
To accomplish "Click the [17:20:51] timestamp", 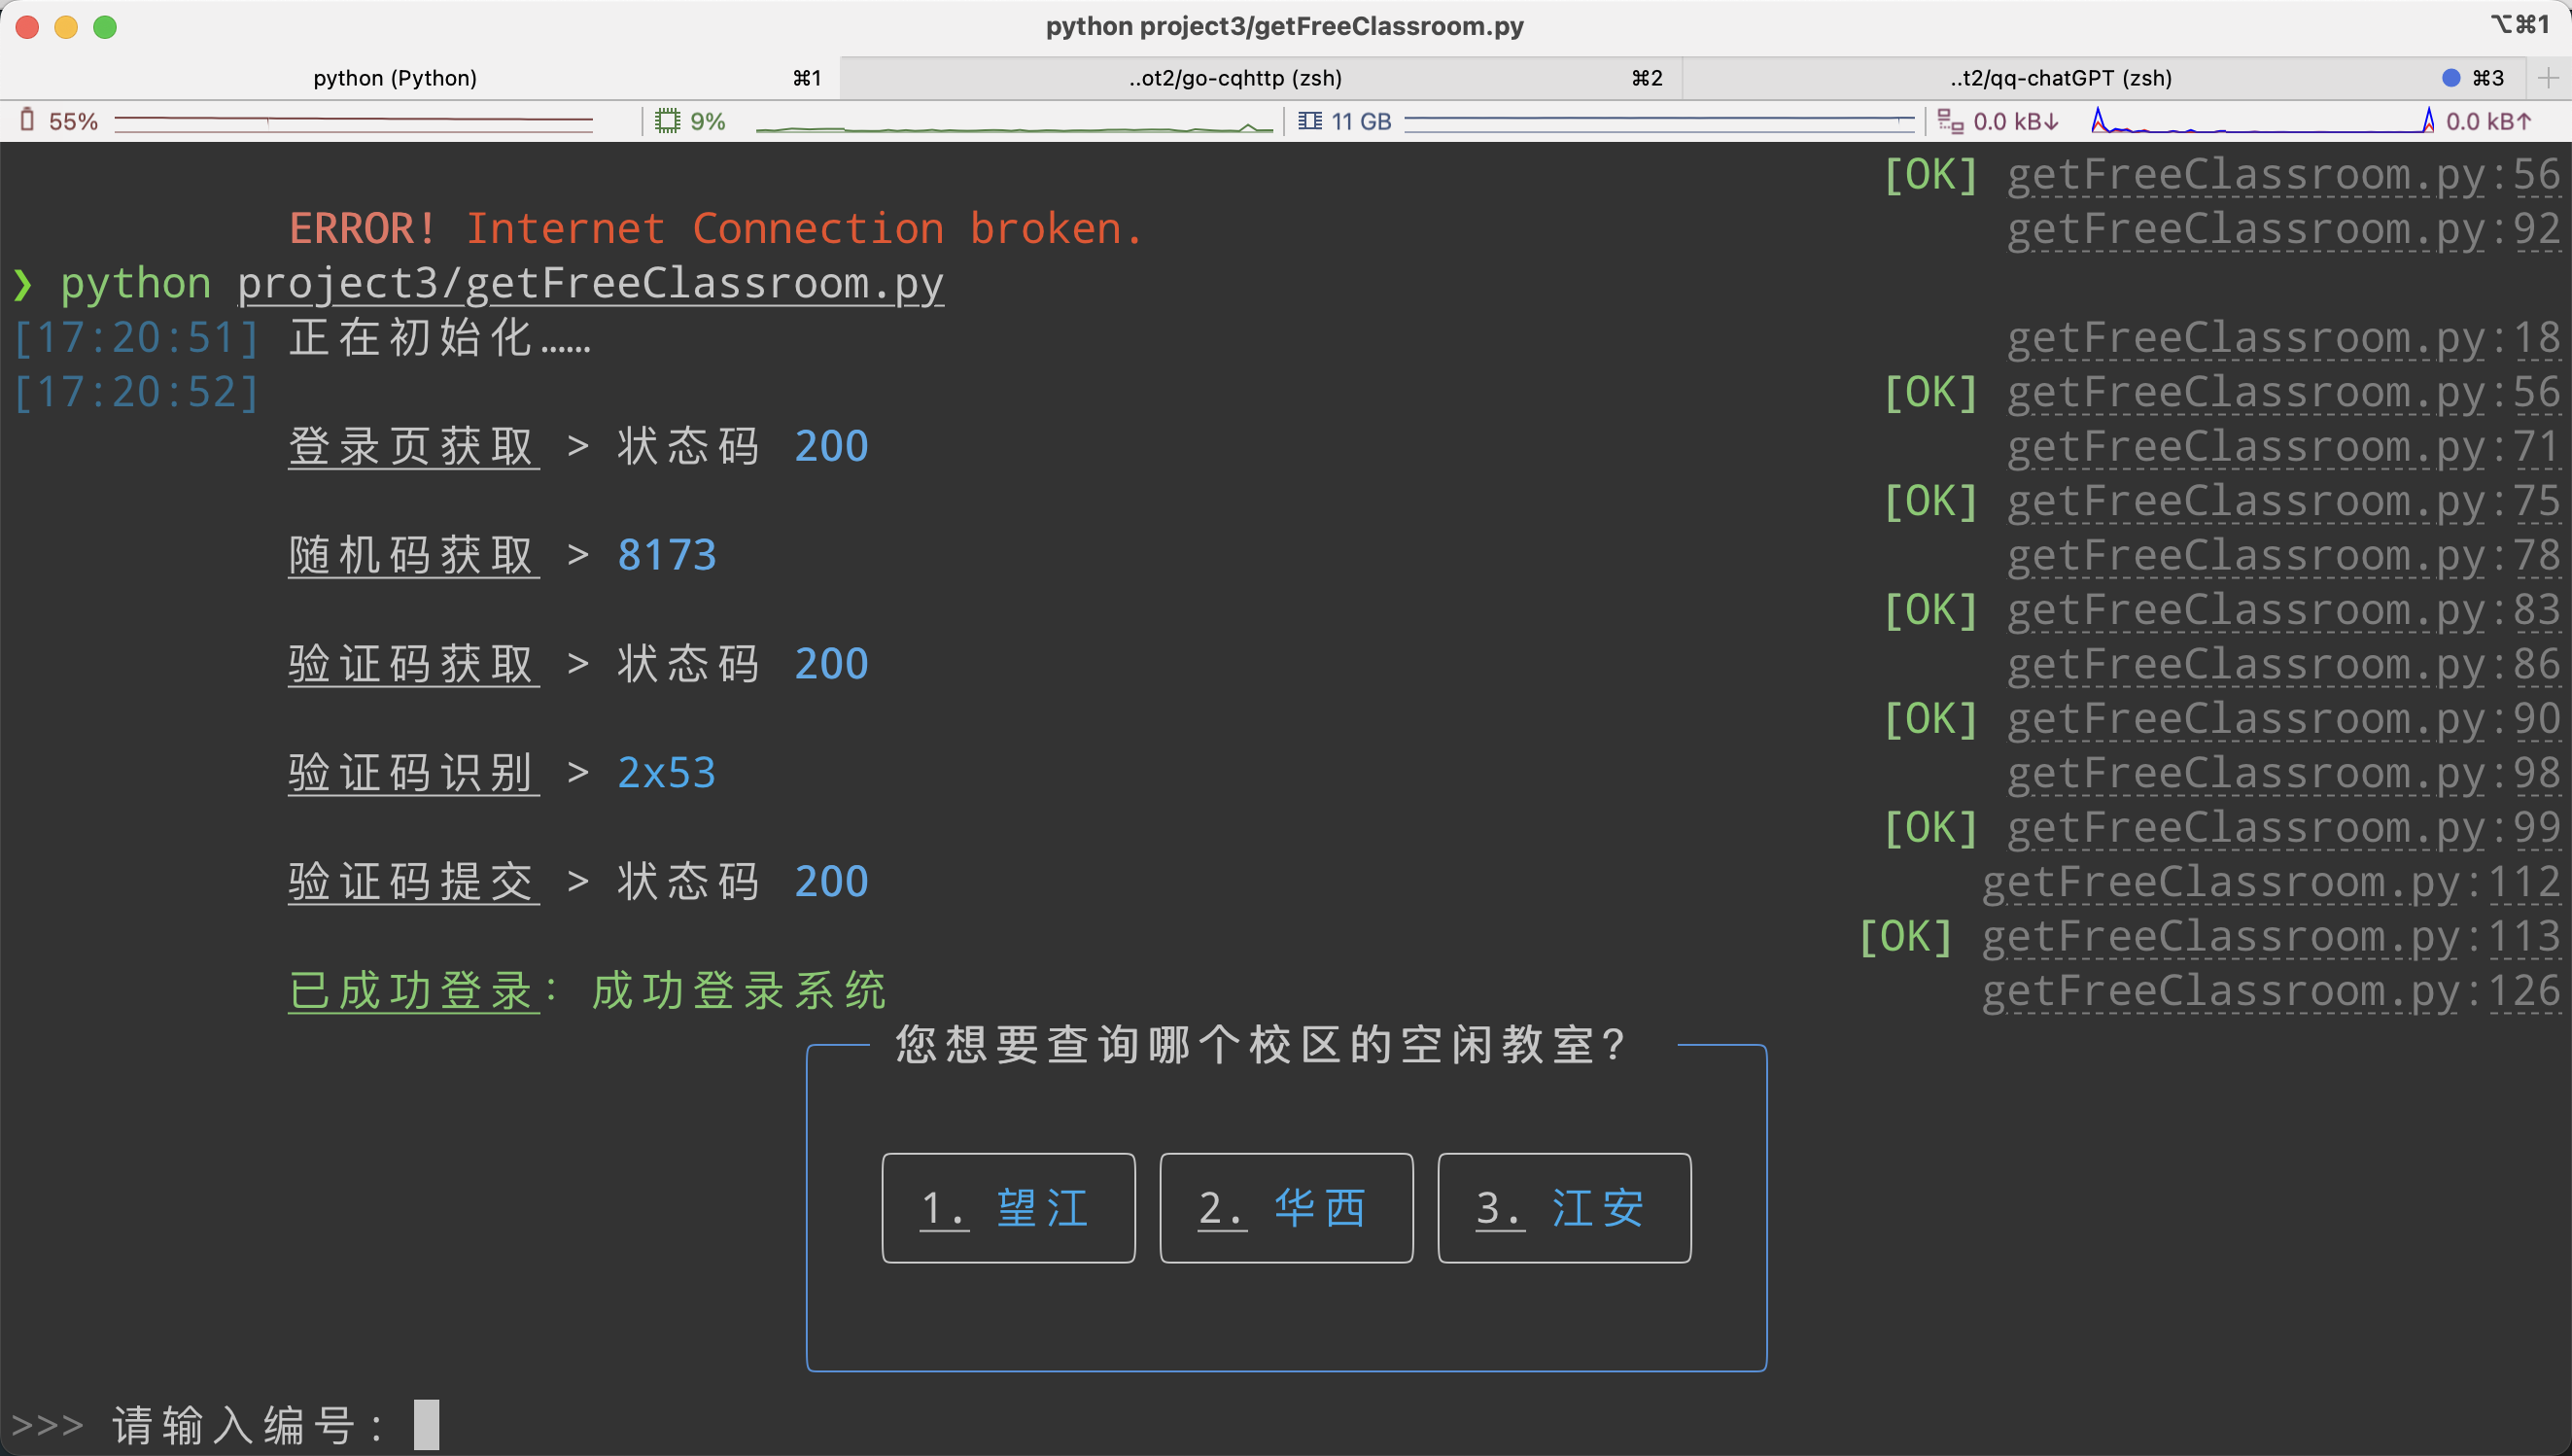I will click(x=137, y=338).
